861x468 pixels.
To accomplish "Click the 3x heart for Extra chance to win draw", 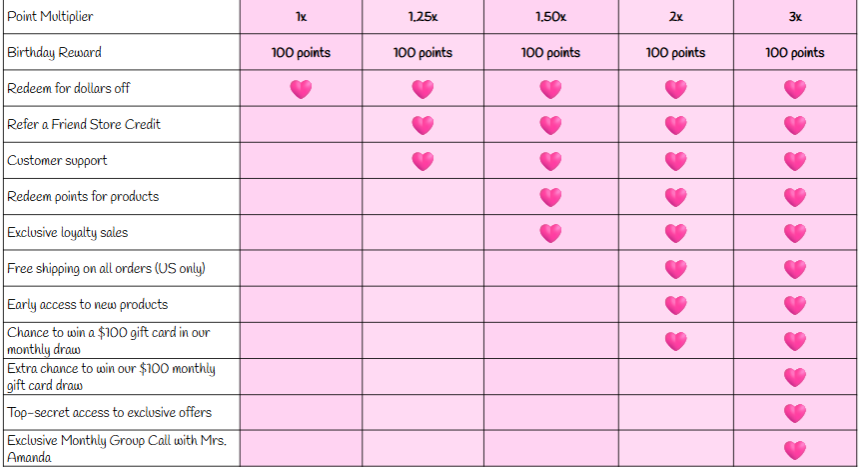I will point(795,377).
